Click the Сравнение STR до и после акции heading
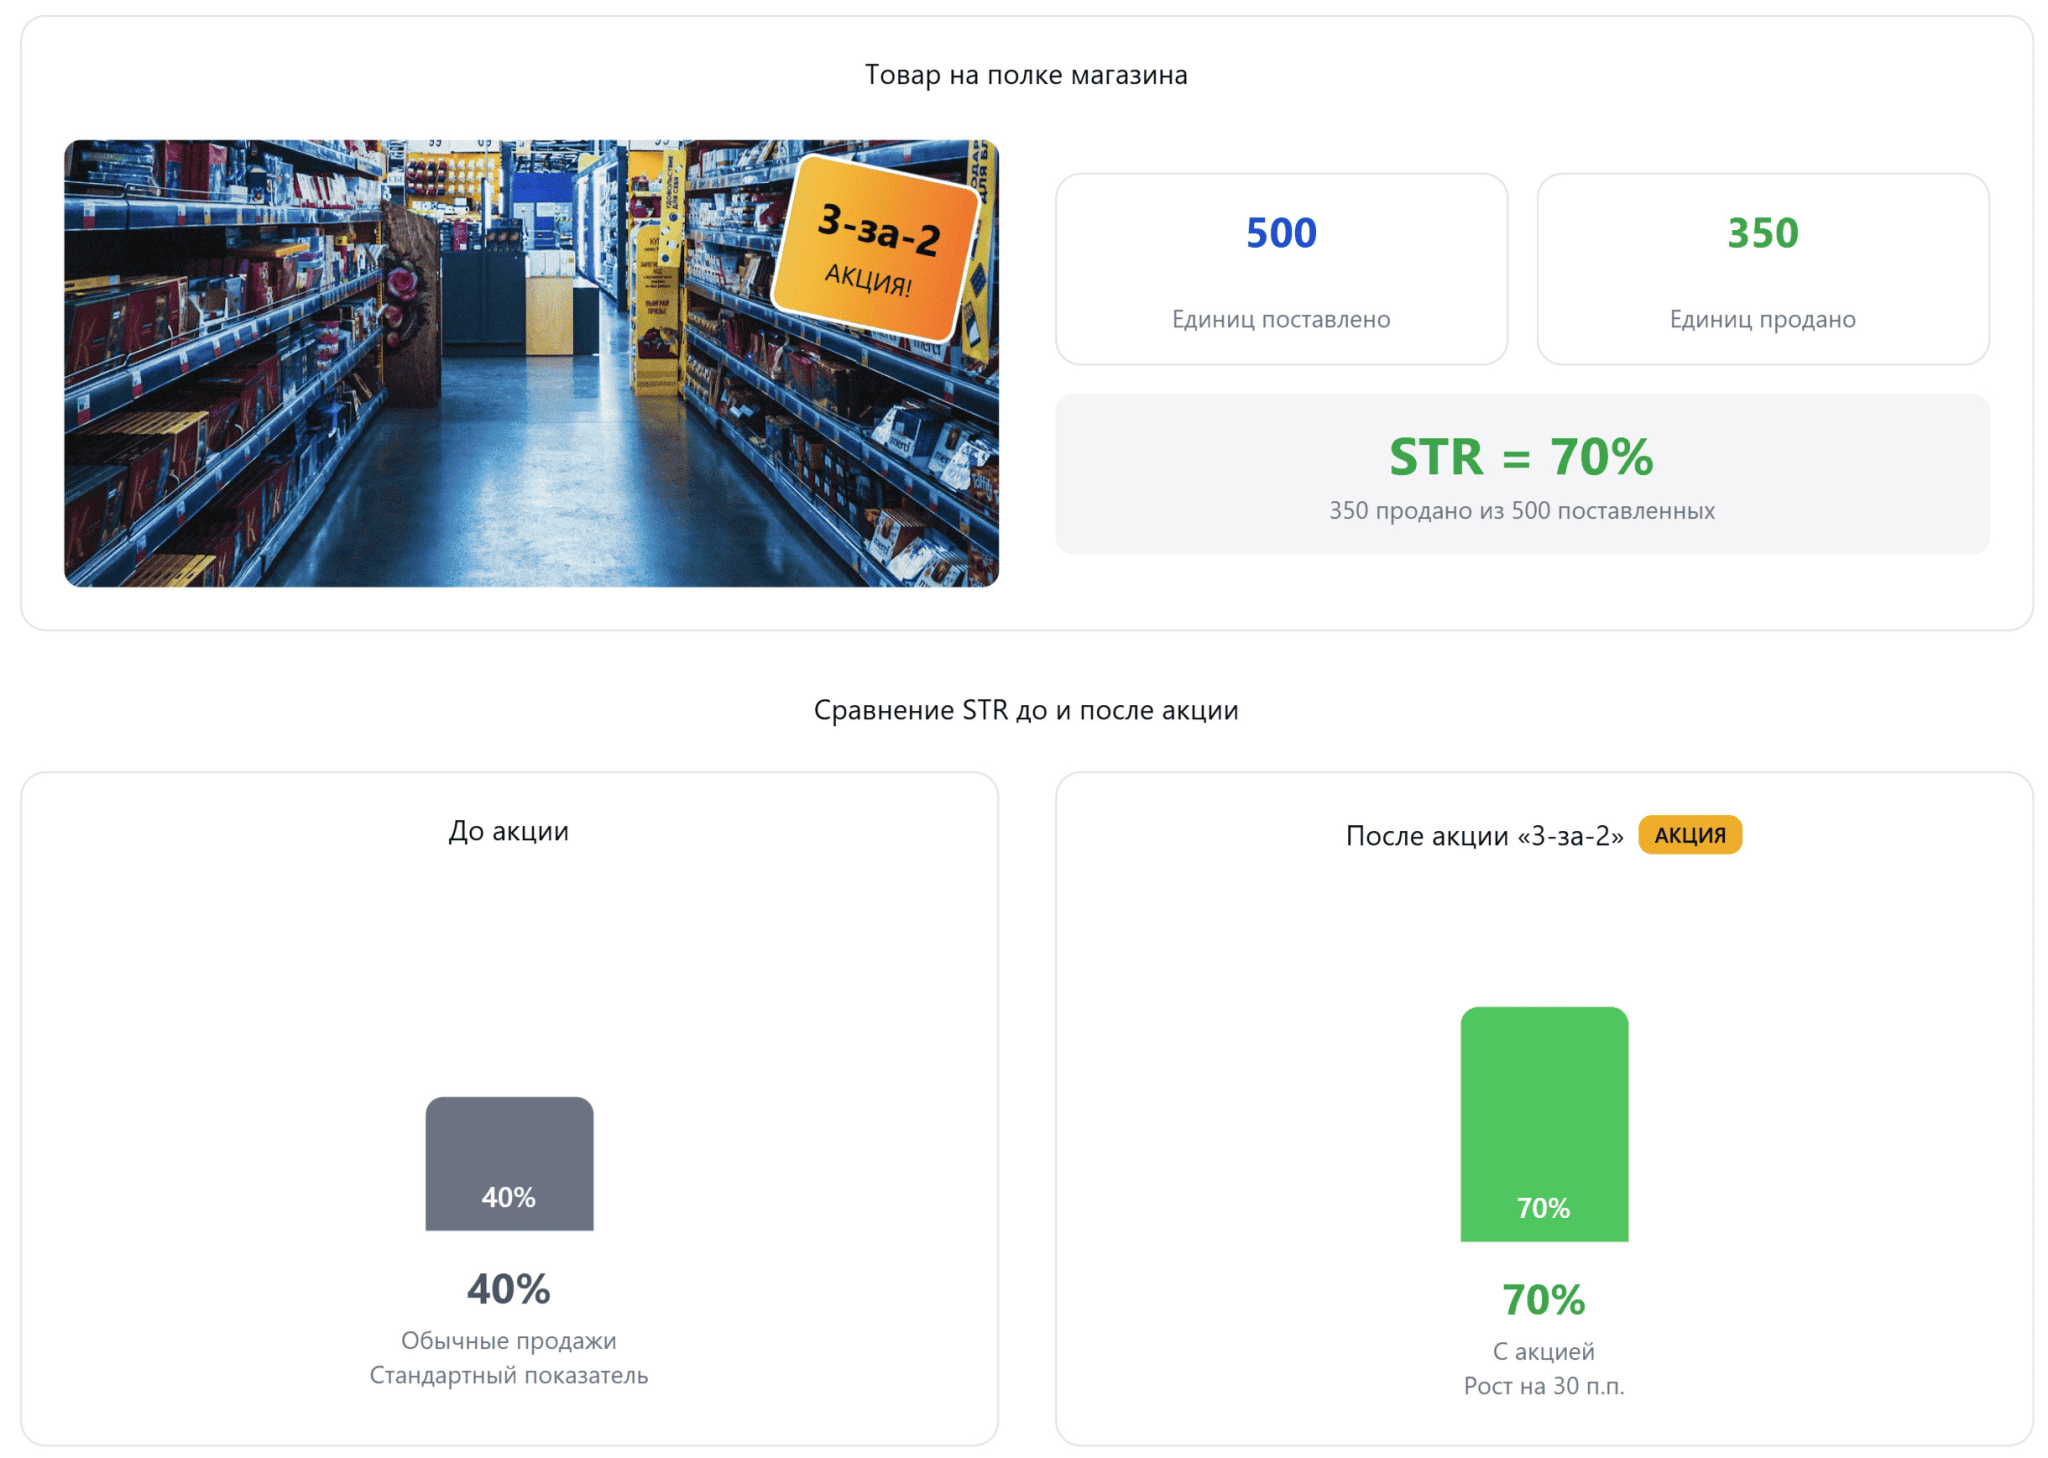This screenshot has height=1458, width=2048. [1026, 710]
